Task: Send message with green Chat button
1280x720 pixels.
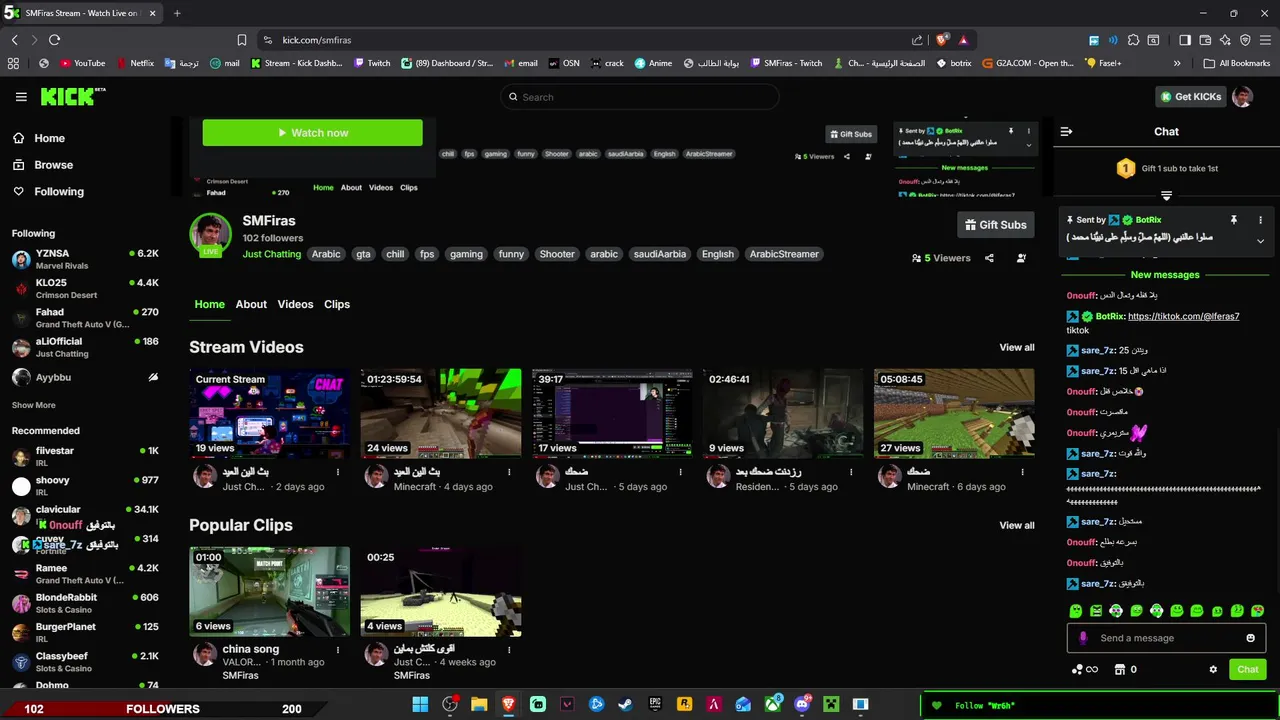Action: 1248,670
